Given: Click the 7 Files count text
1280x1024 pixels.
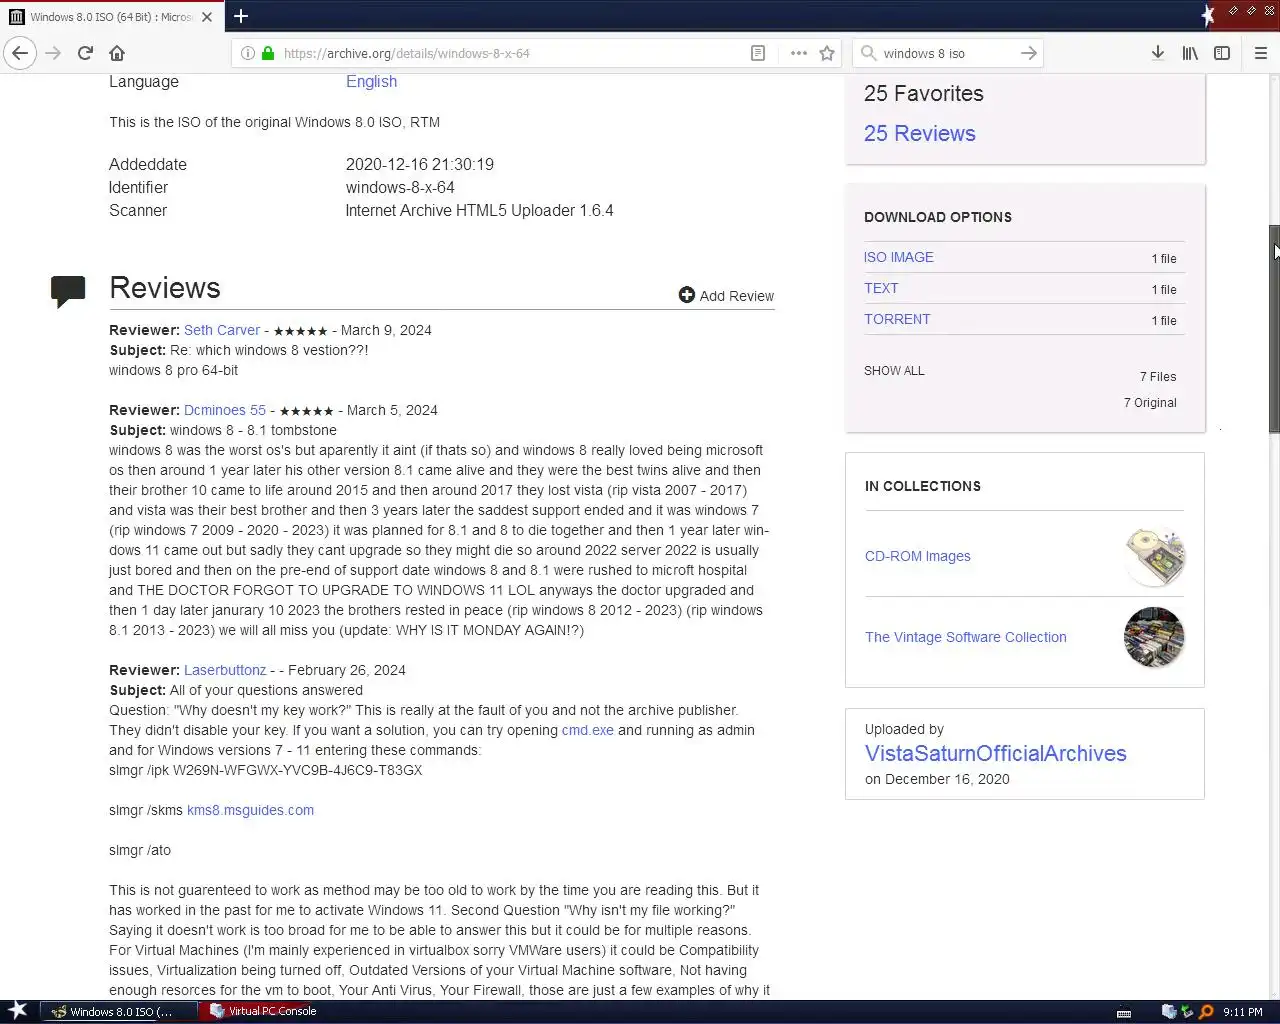Looking at the screenshot, I should (x=1157, y=376).
